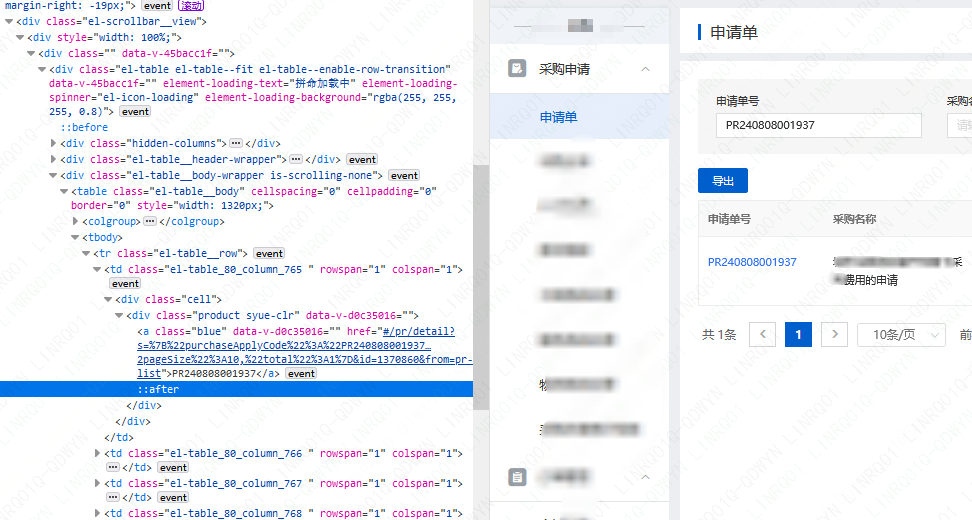Click the 采购申请 clipboard sidebar icon
This screenshot has width=972, height=520.
pos(517,68)
